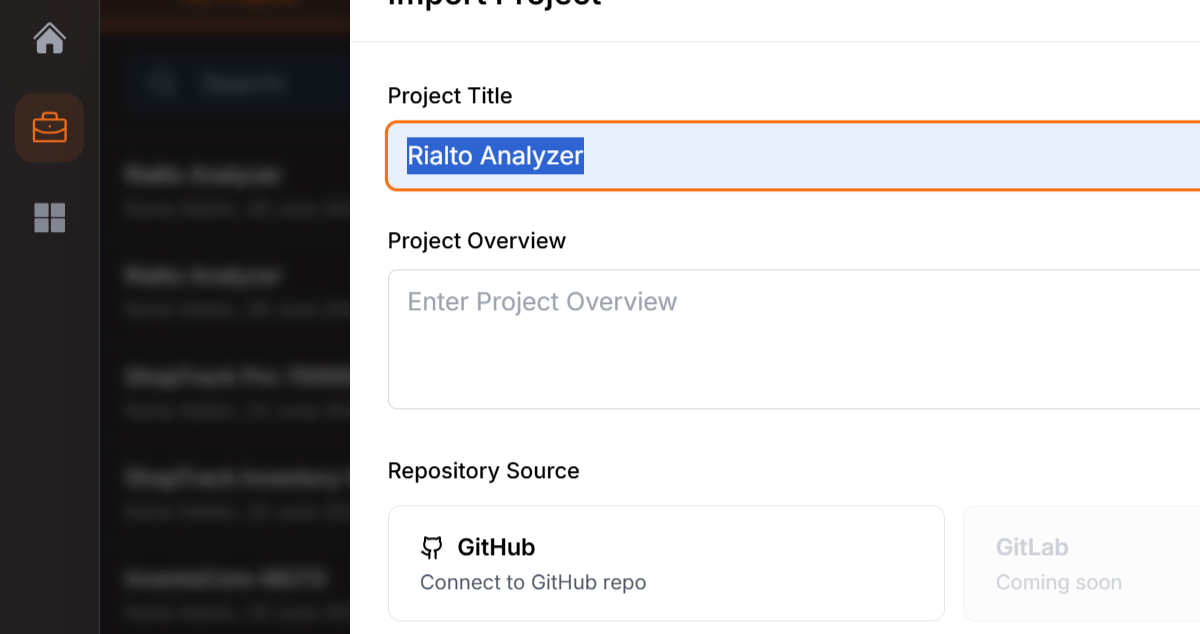Open the ShopTrack Pro project entry

coord(238,387)
